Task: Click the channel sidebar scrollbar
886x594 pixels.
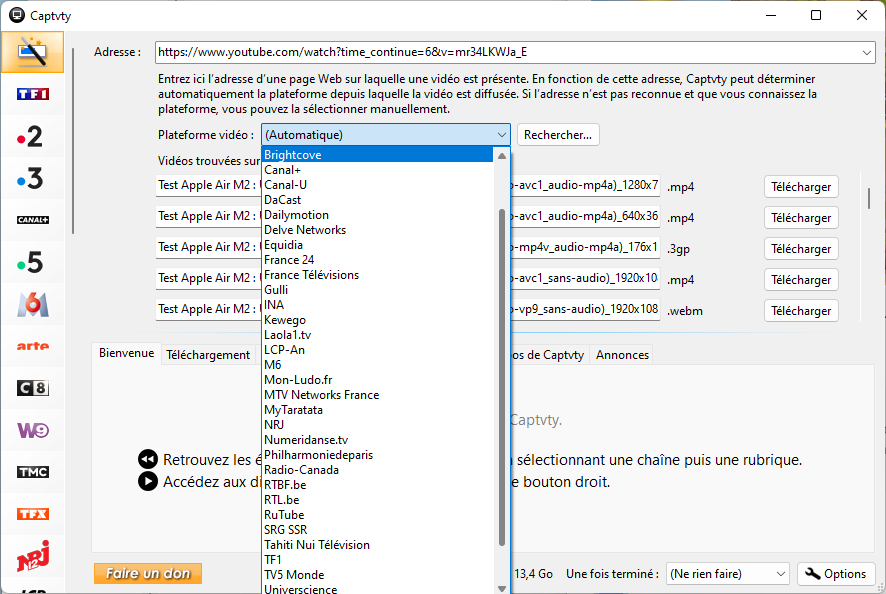Action: (x=72, y=140)
